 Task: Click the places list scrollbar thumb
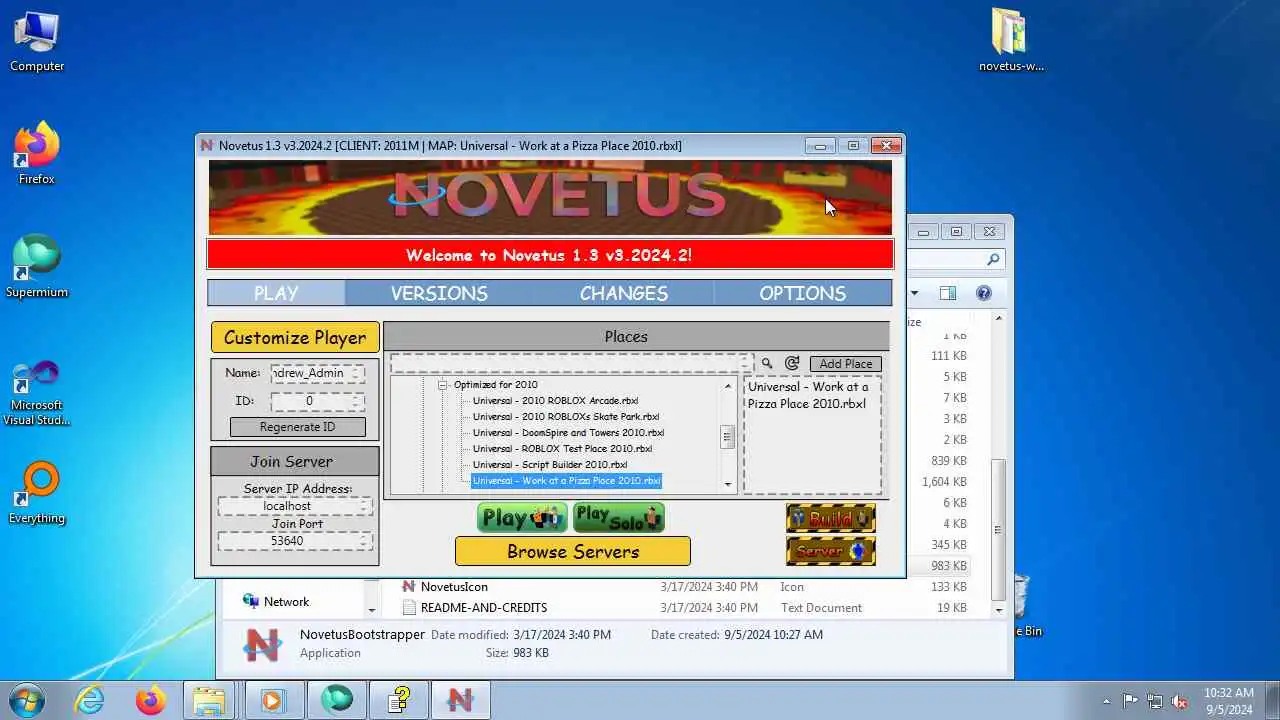727,437
